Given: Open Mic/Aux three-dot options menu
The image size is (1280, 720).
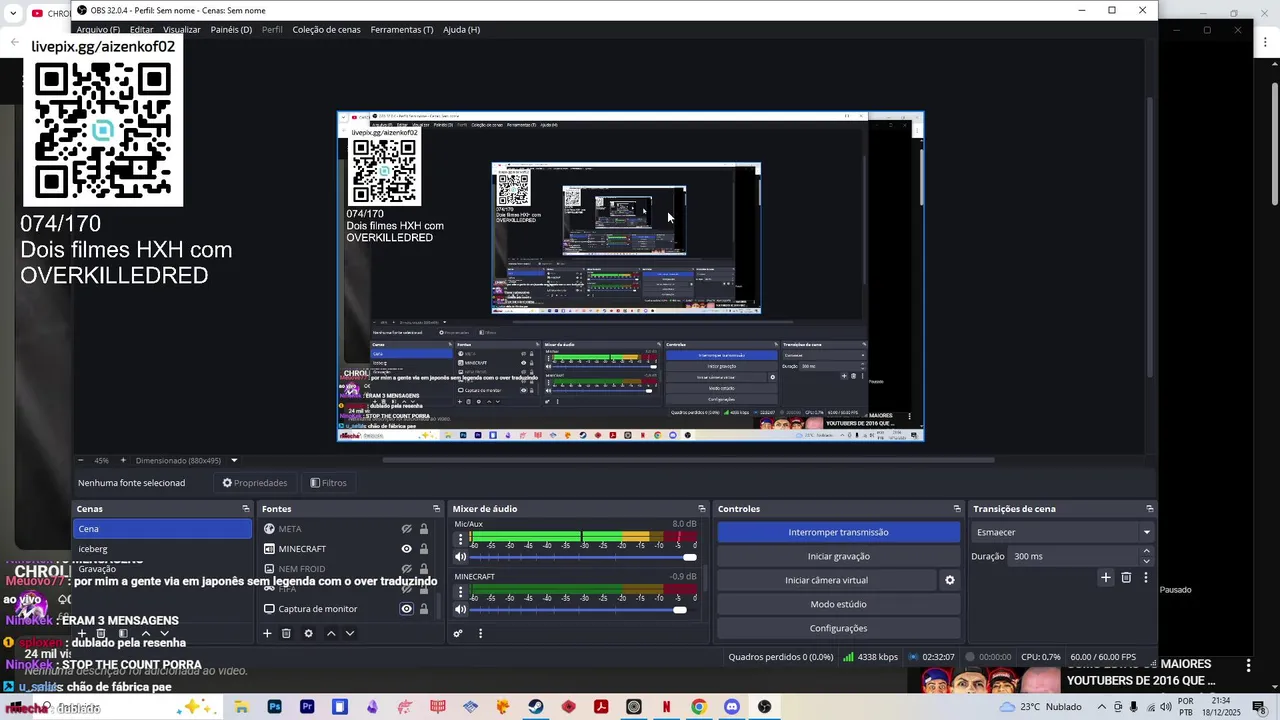Looking at the screenshot, I should click(460, 539).
